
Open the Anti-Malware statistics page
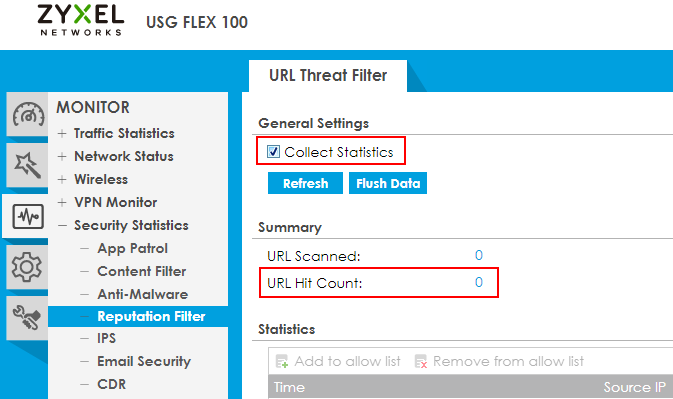[x=142, y=294]
